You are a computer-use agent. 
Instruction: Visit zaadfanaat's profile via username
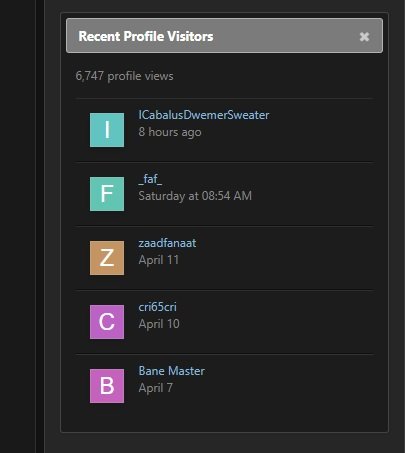click(x=167, y=243)
